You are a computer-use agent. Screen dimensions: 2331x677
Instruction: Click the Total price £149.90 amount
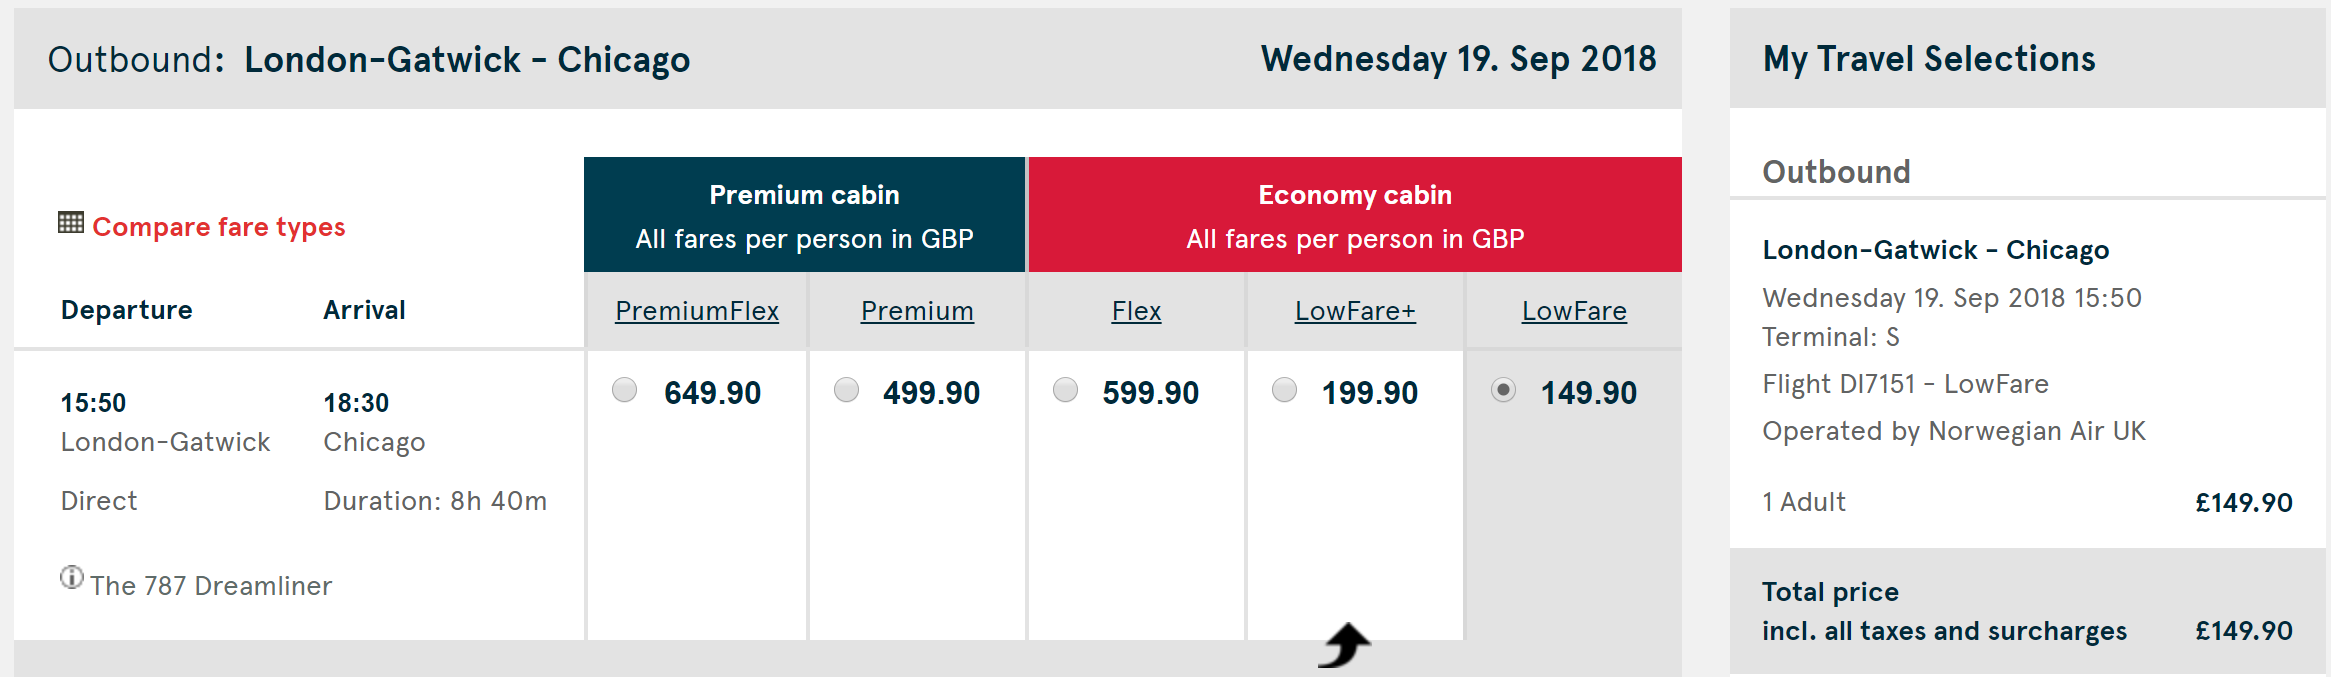coord(2243,631)
